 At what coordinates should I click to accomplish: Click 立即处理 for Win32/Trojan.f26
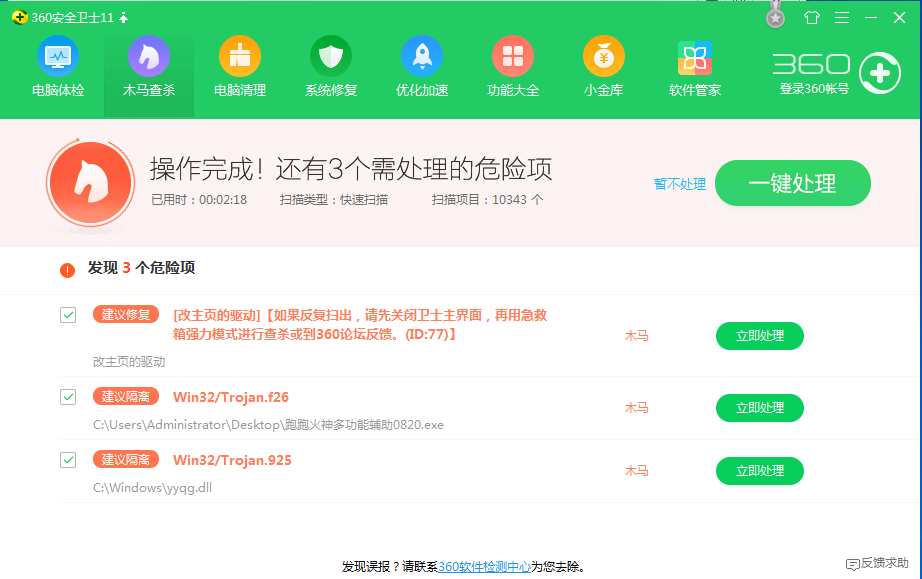click(x=760, y=408)
